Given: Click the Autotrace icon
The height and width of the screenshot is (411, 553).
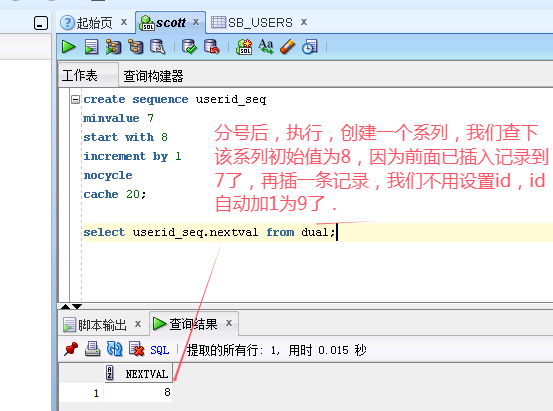Looking at the screenshot, I should point(135,47).
